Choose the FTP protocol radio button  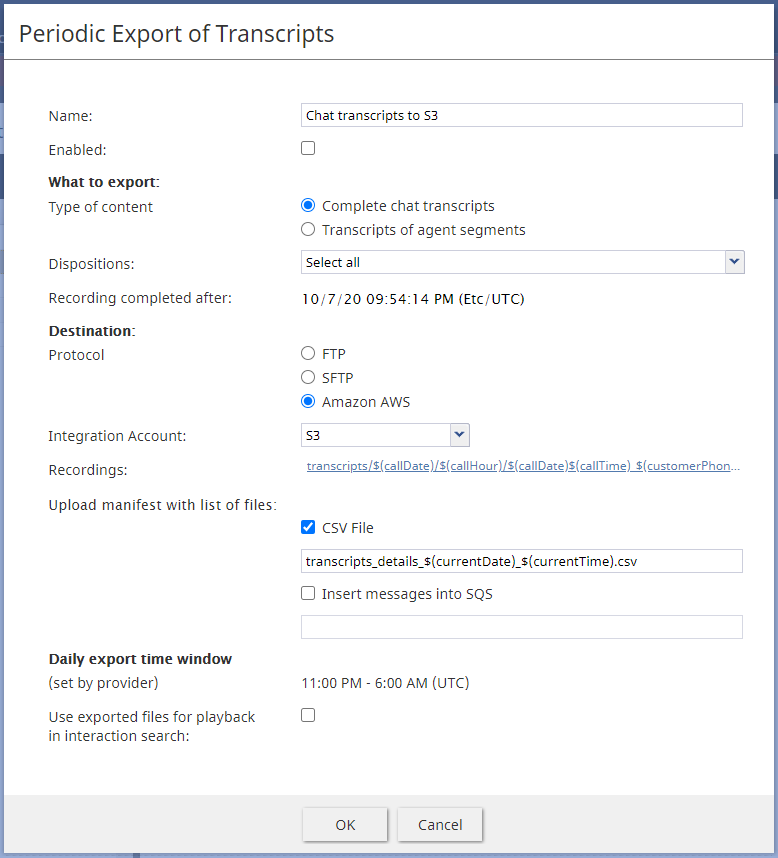(308, 353)
